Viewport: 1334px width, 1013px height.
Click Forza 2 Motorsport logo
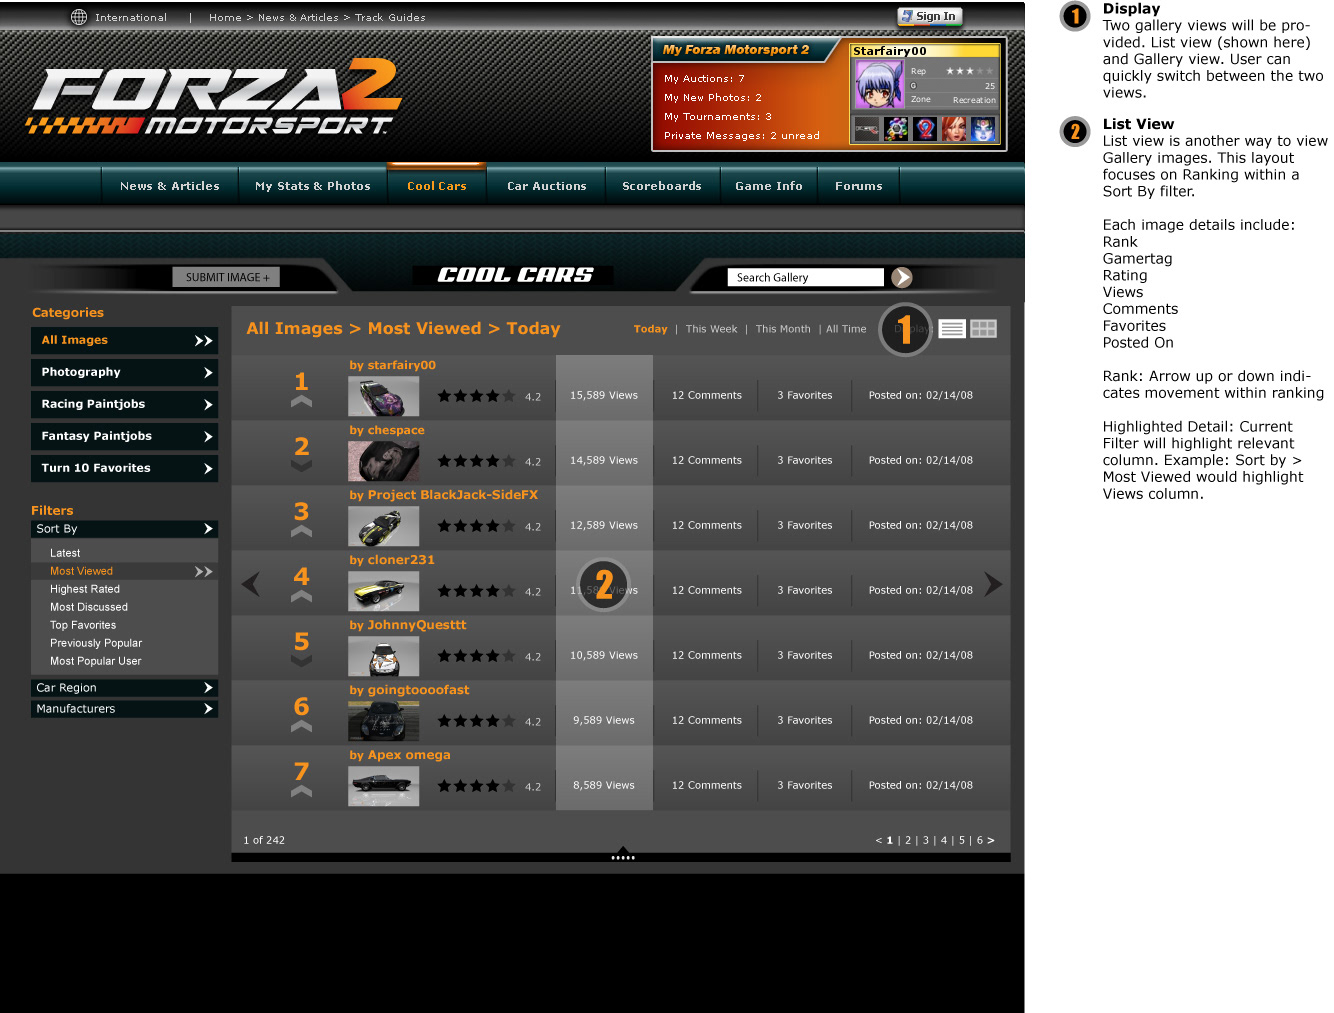pos(214,96)
